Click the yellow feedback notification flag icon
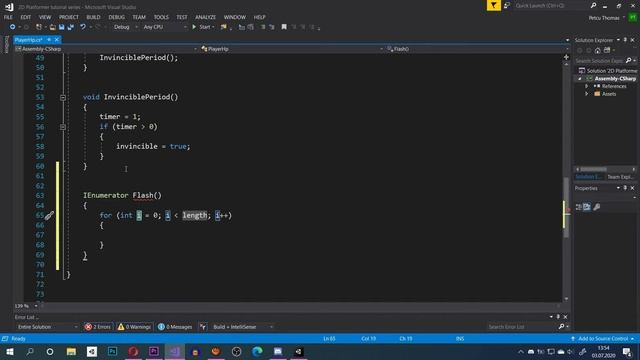Image resolution: width=640 pixels, height=360 pixels. [x=493, y=5]
